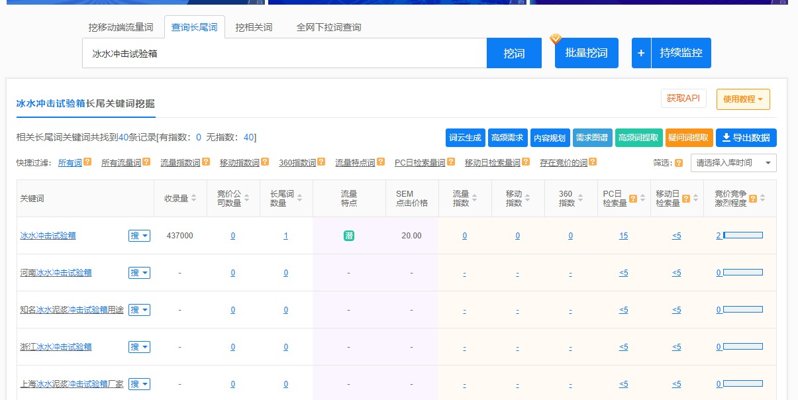This screenshot has width=798, height=400.
Task: Sort by 竞价公司数量 column arrows
Action: pyautogui.click(x=246, y=198)
